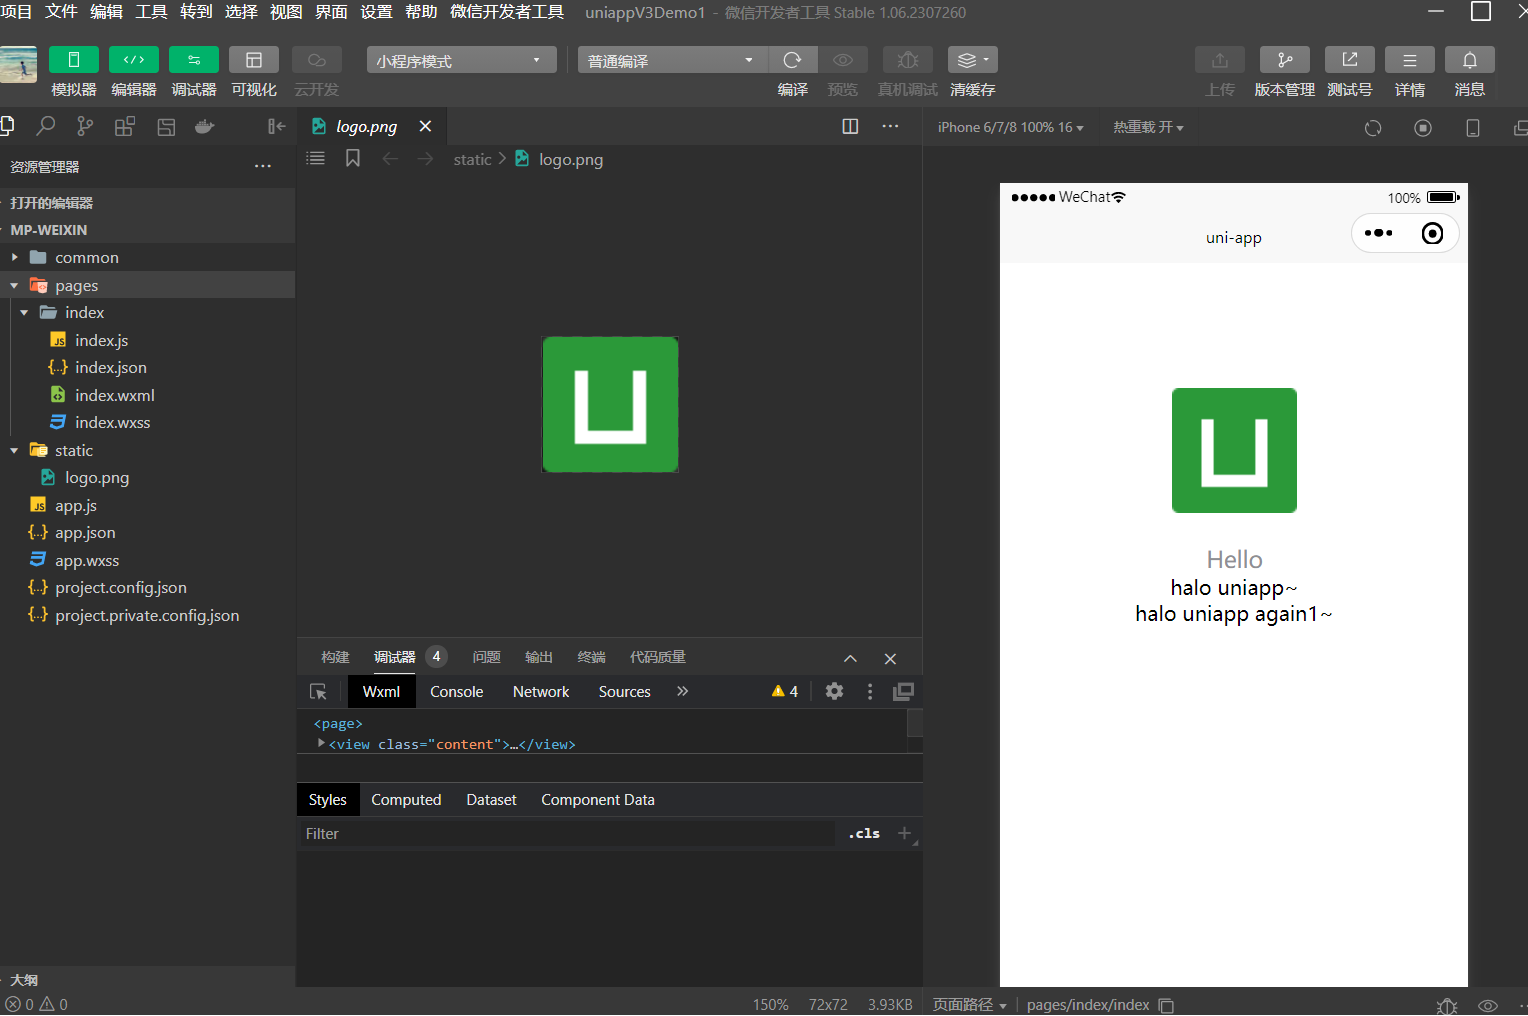This screenshot has width=1528, height=1016.
Task: Click the element inspector picker icon
Action: click(318, 691)
